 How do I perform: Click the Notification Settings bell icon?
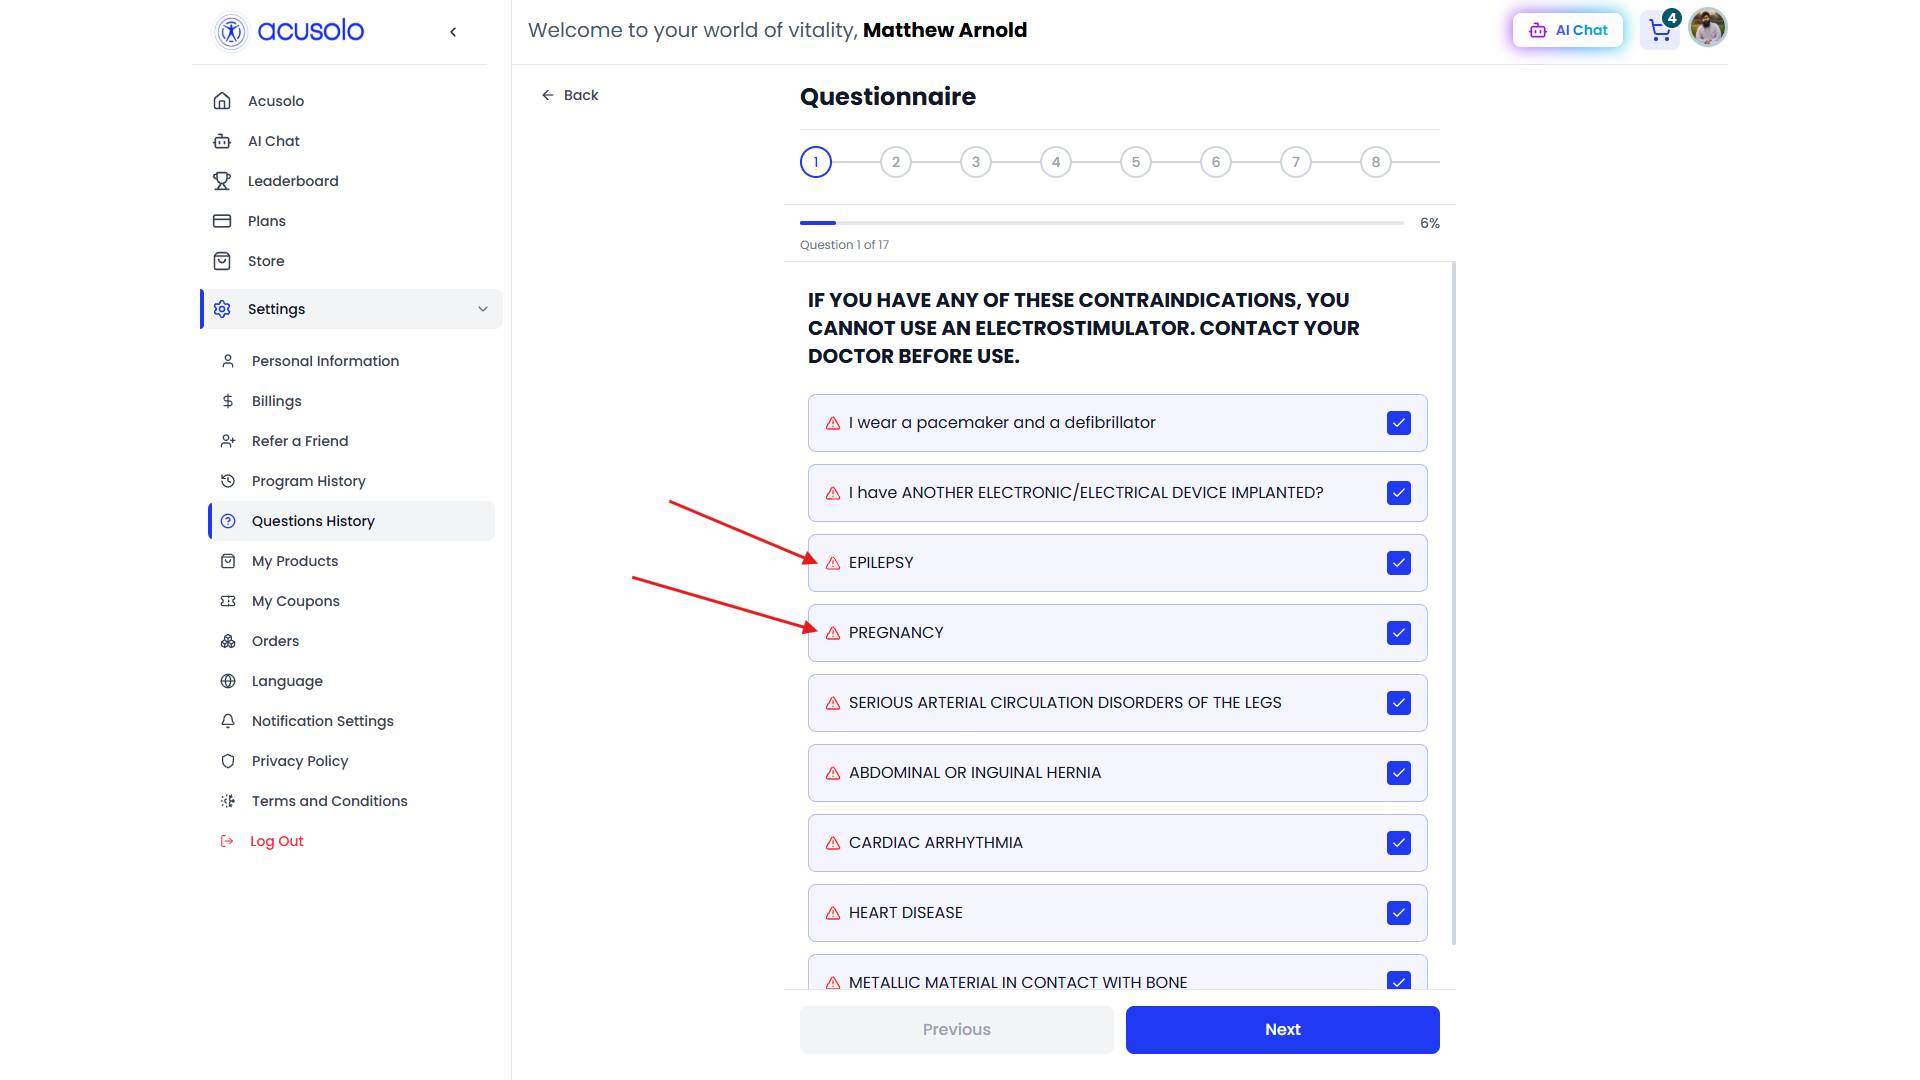228,721
